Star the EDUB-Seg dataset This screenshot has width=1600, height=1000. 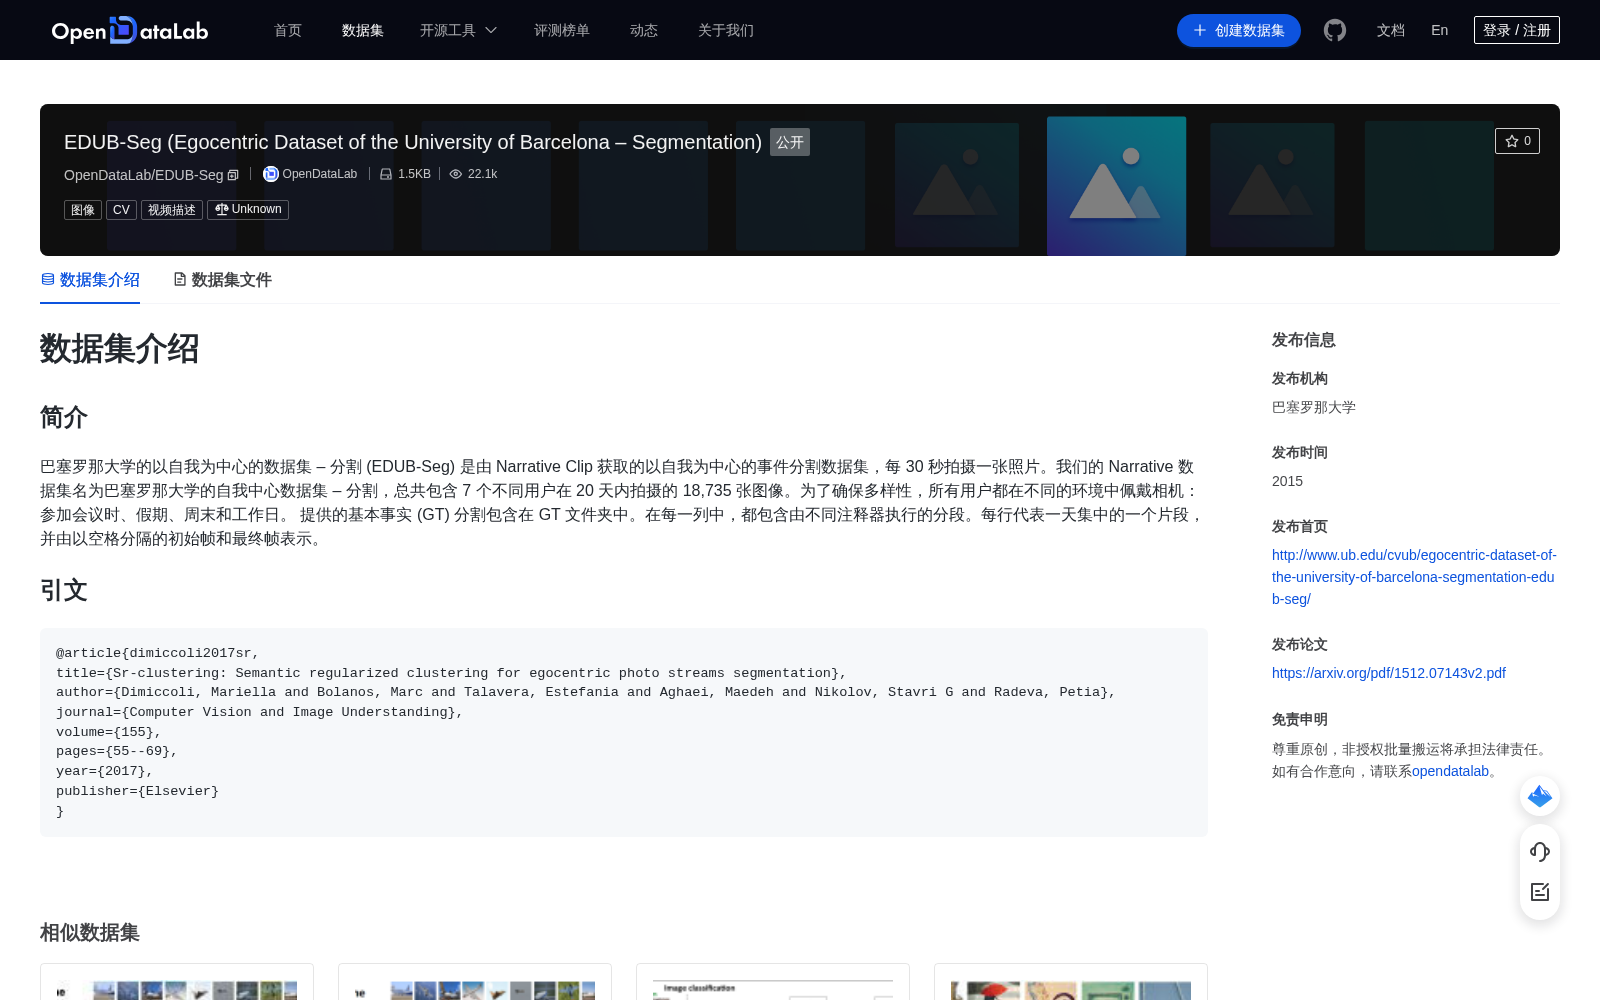1517,141
